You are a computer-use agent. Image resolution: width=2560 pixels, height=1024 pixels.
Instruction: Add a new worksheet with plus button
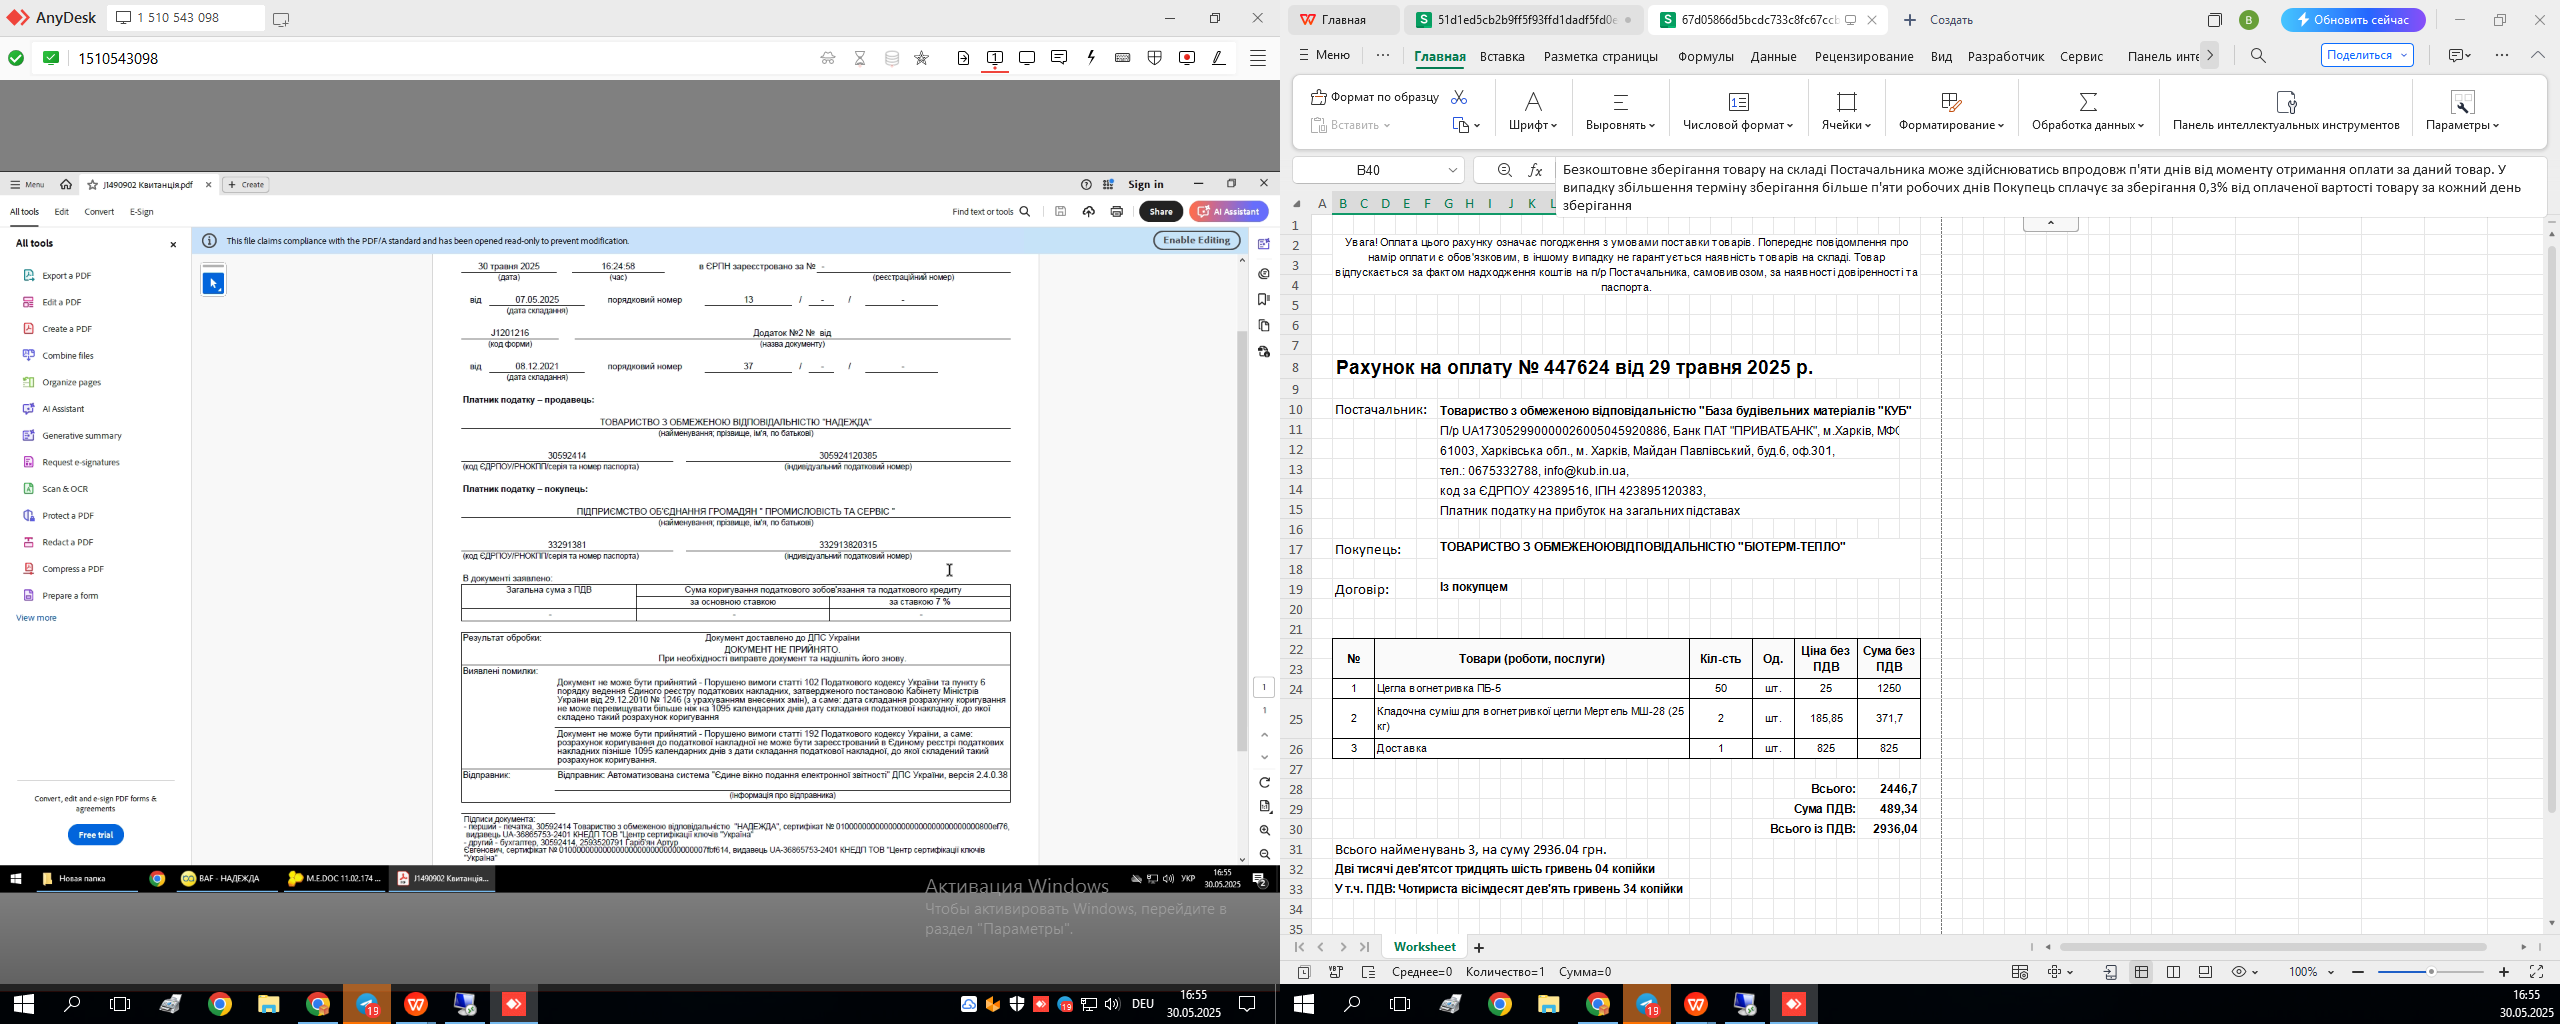click(1479, 948)
